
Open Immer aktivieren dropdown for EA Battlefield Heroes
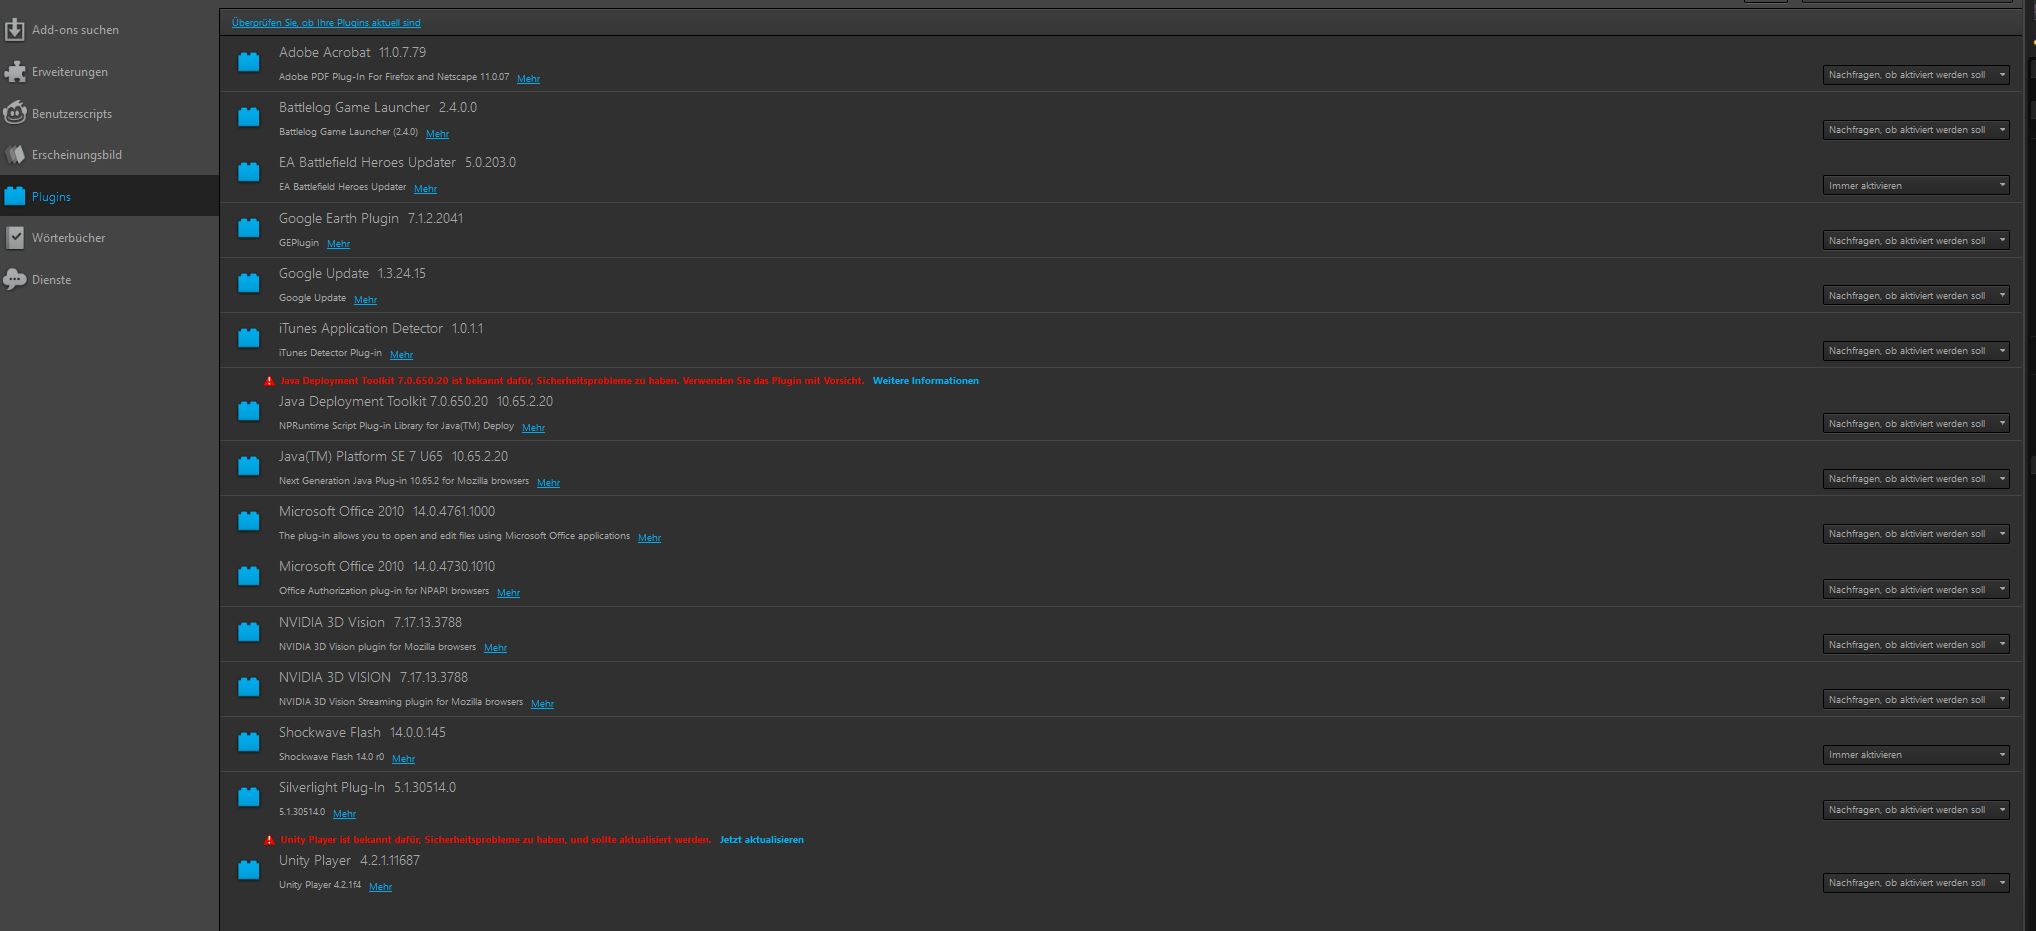tap(1916, 185)
